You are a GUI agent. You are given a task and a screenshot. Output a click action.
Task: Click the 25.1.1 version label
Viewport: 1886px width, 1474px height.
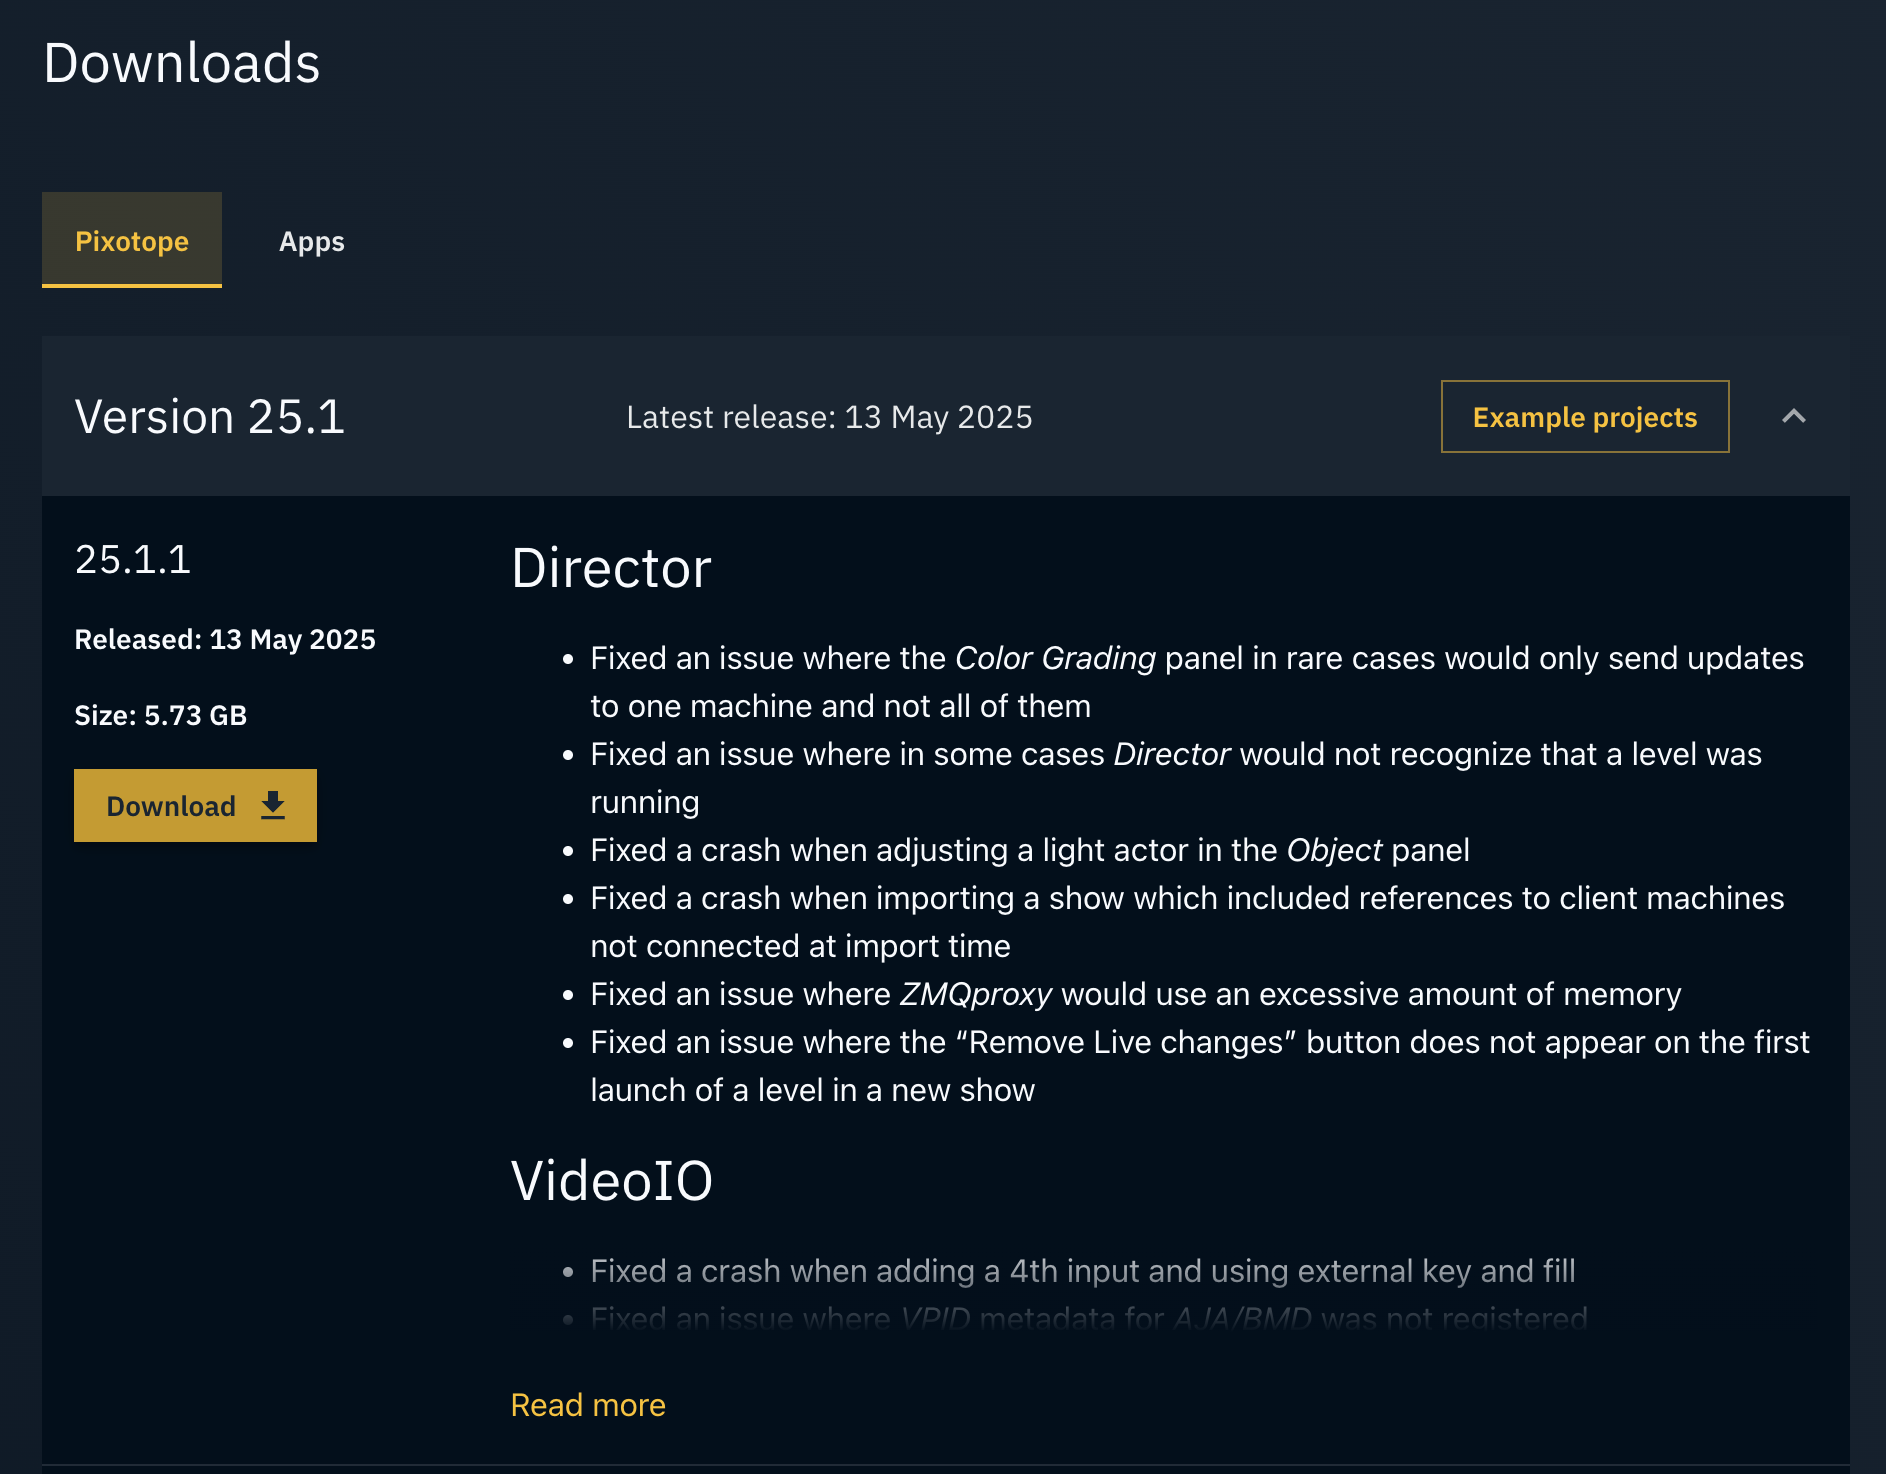click(133, 560)
